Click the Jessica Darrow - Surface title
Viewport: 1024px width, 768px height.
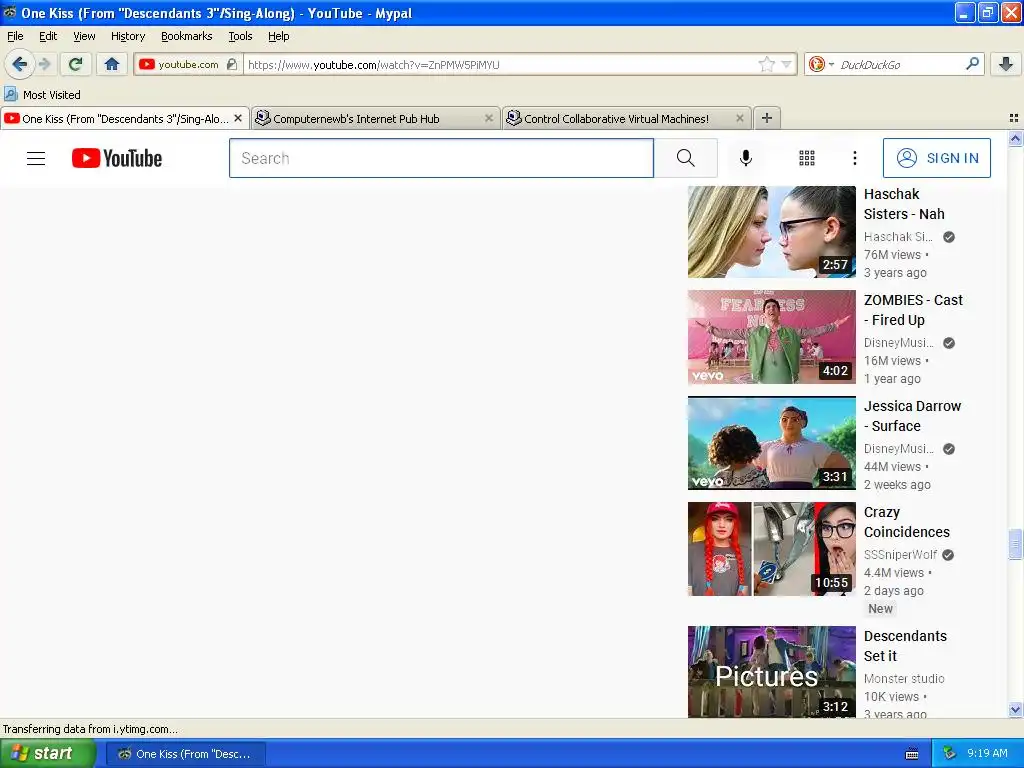(x=912, y=416)
